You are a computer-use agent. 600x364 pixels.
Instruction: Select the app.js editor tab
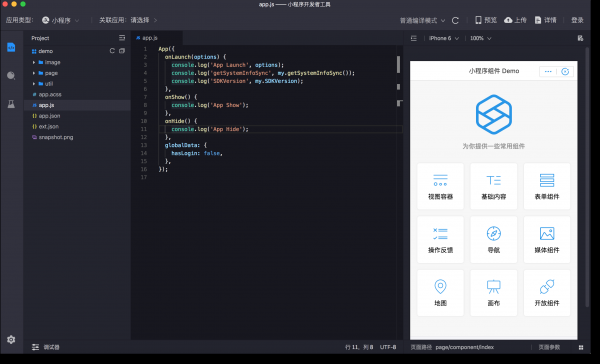[x=147, y=38]
